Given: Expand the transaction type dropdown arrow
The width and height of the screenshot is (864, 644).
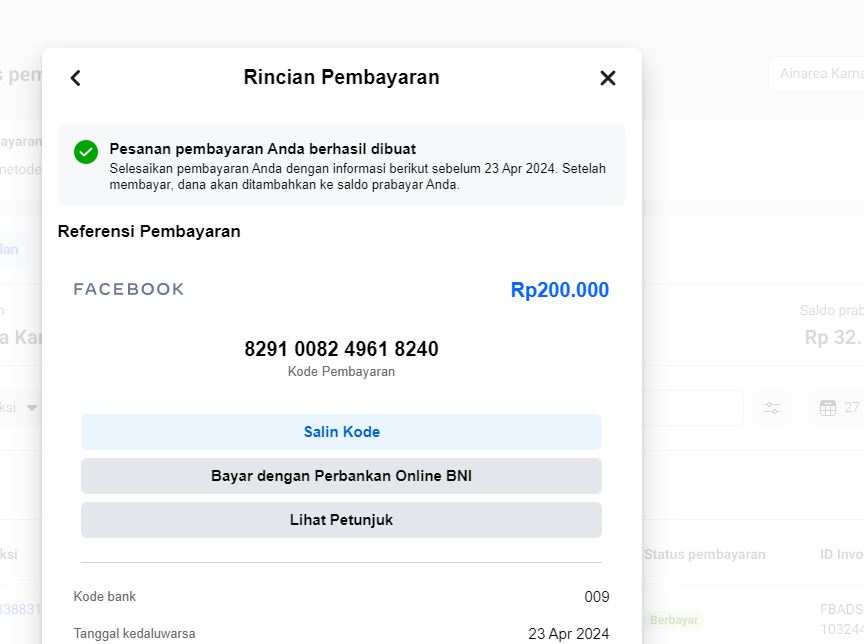Looking at the screenshot, I should (32, 408).
